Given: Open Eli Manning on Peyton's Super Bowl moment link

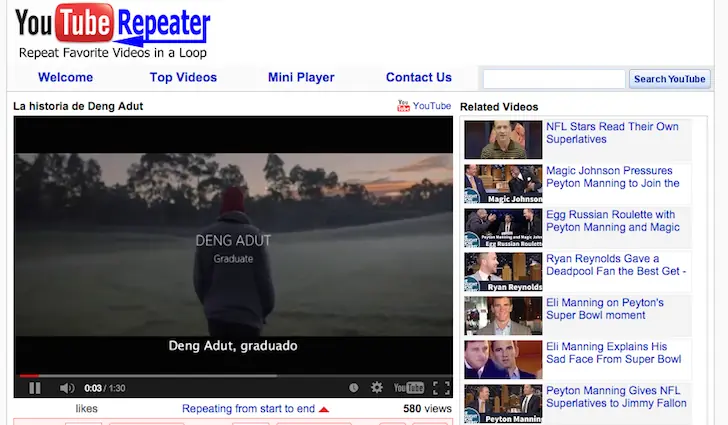Looking at the screenshot, I should 605,309.
